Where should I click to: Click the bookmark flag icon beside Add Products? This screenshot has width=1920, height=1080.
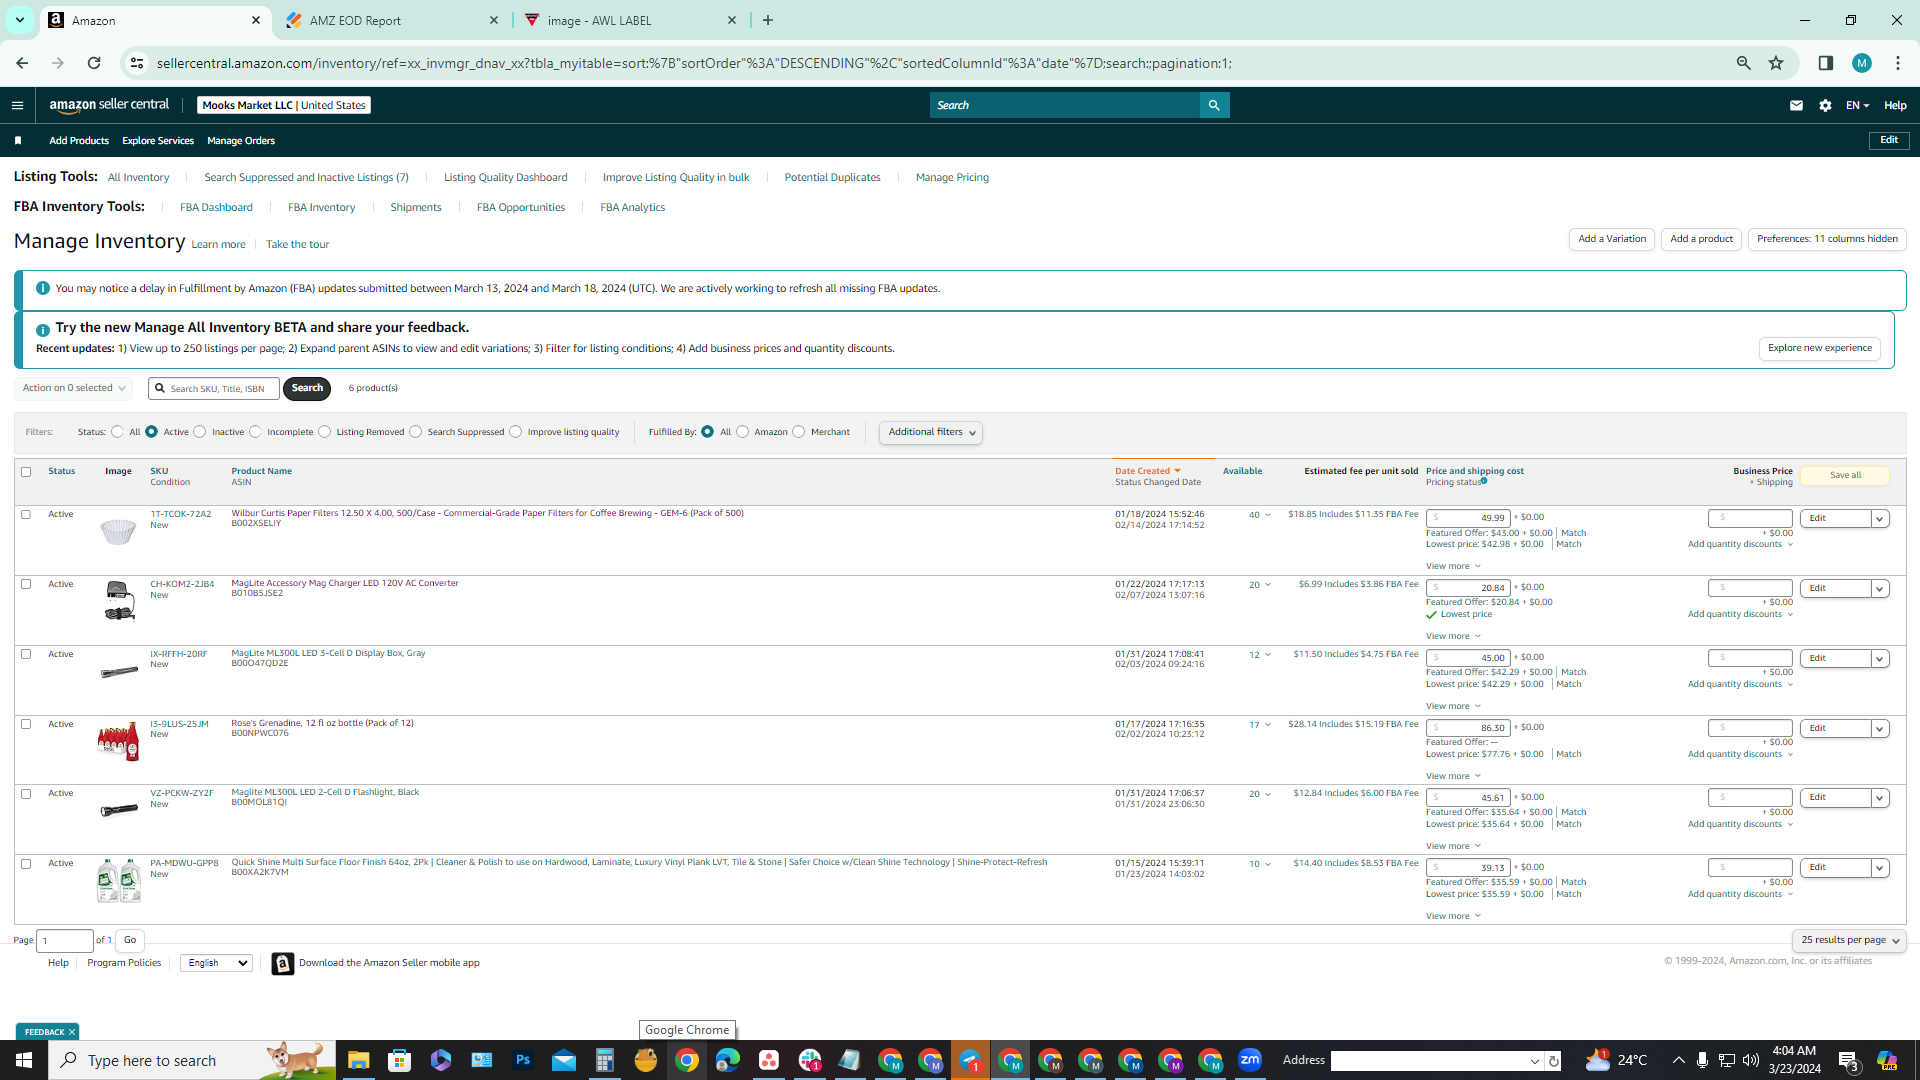[18, 141]
